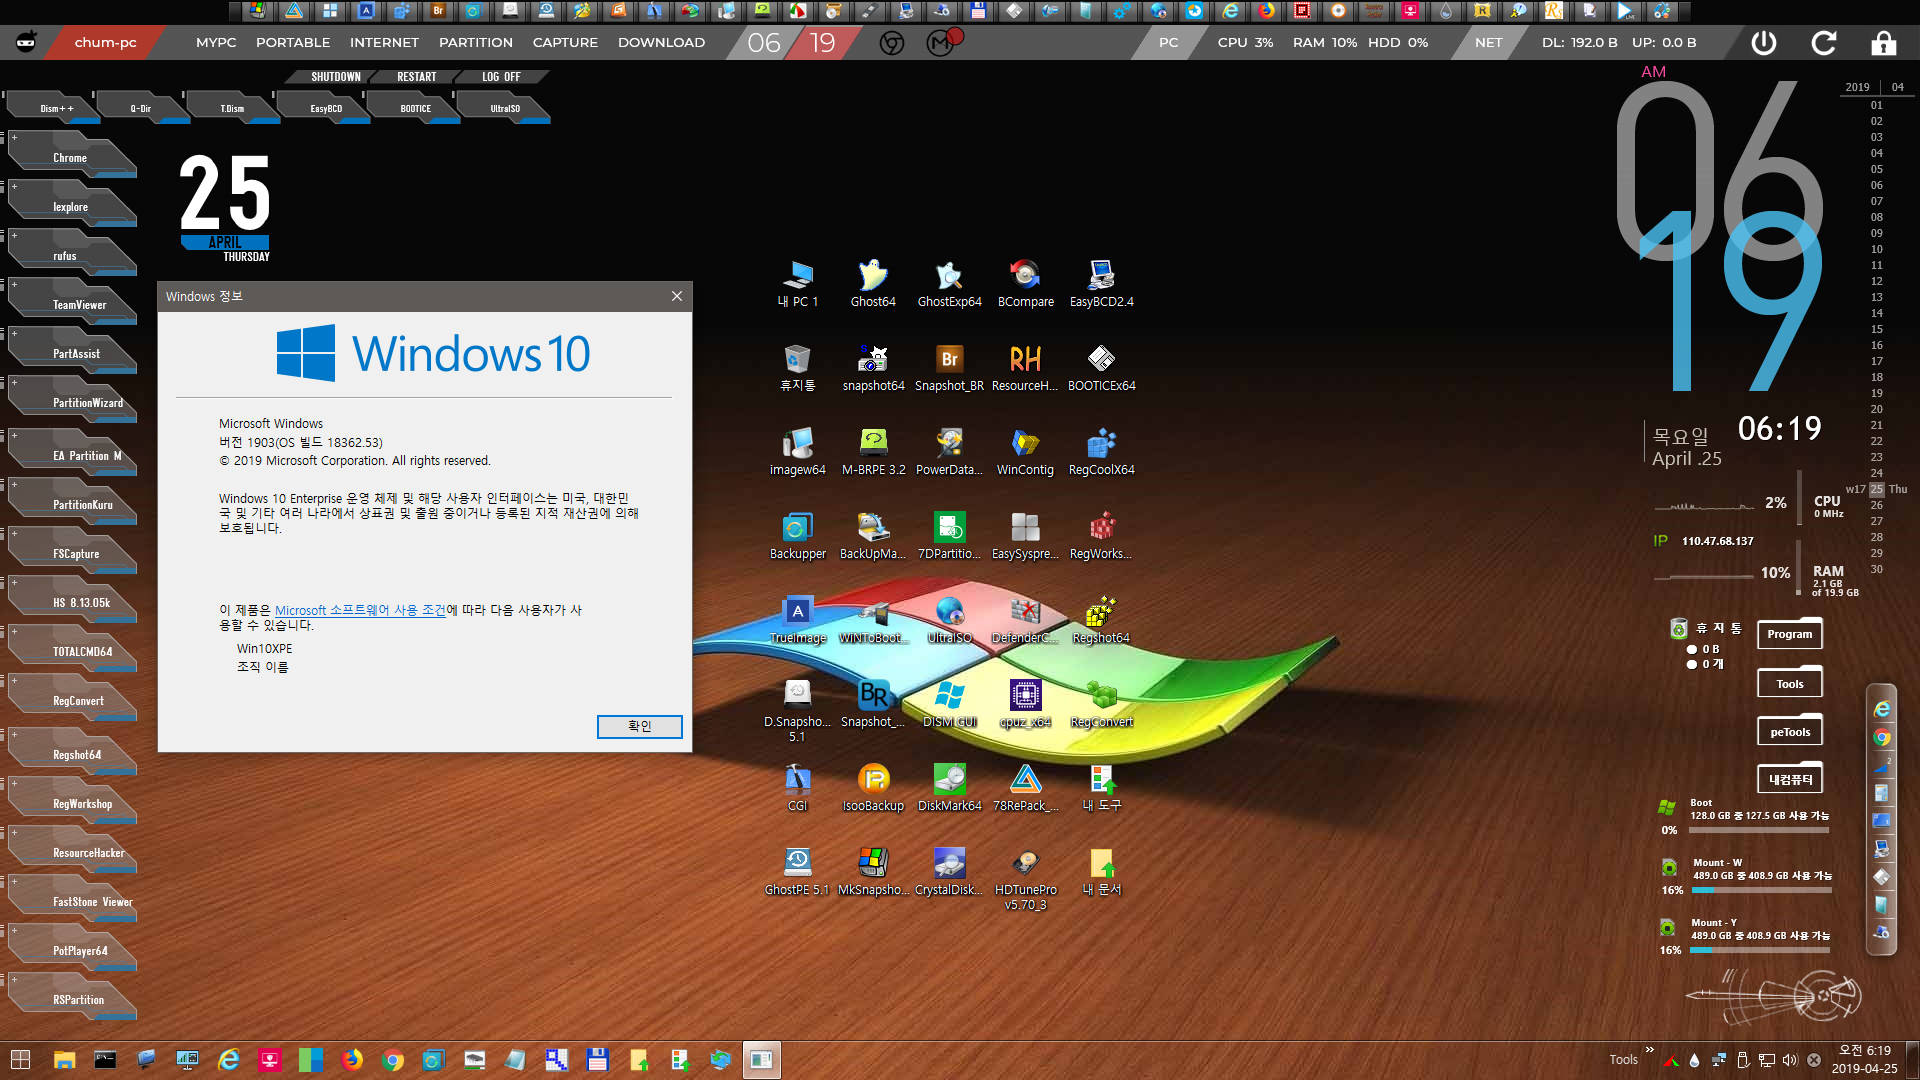
Task: Open 내컴퓨터 panel on right
Action: point(1789,779)
